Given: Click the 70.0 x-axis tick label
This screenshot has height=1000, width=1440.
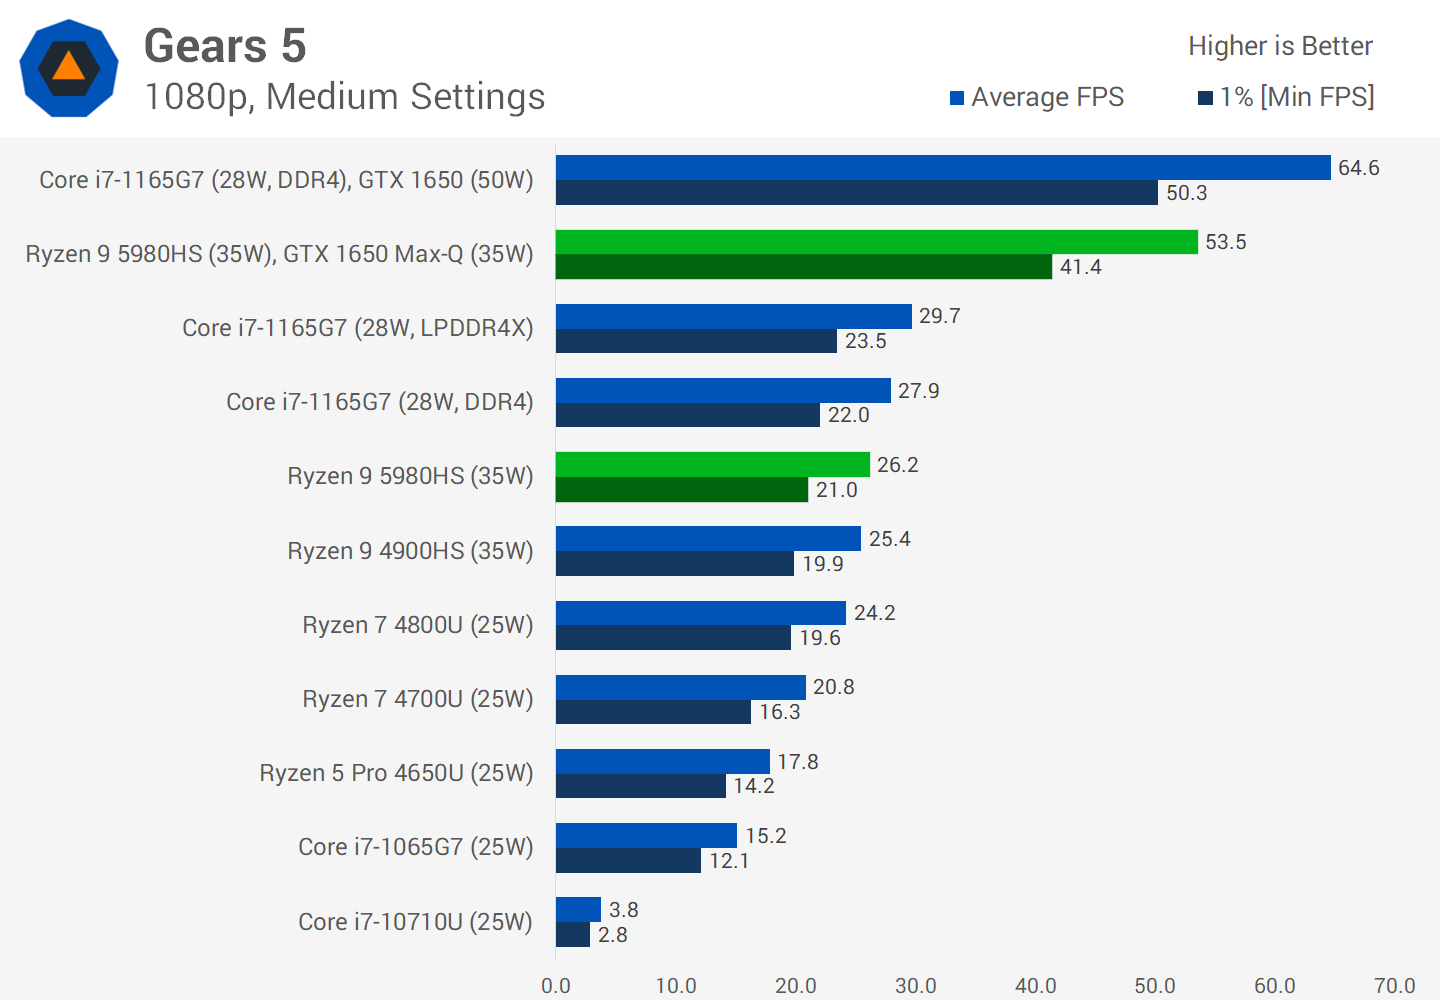Looking at the screenshot, I should click(1395, 985).
